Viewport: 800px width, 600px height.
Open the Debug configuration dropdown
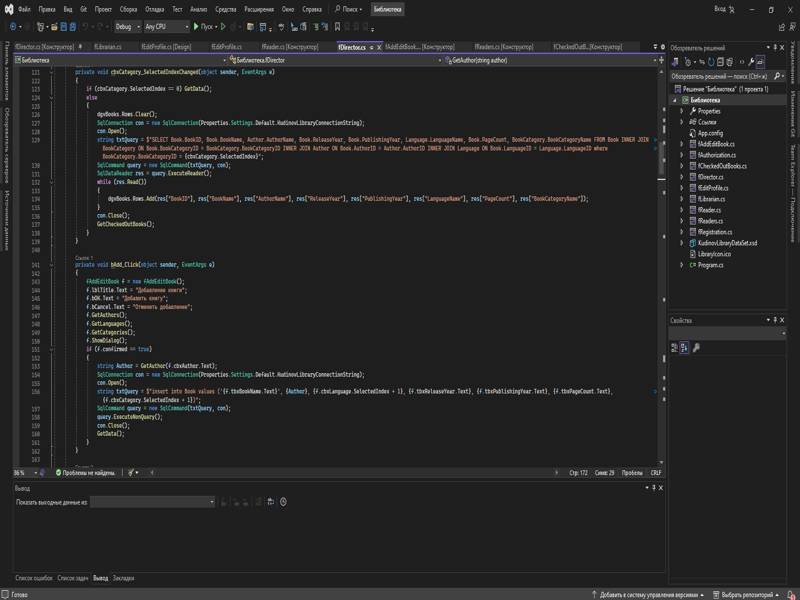click(126, 27)
